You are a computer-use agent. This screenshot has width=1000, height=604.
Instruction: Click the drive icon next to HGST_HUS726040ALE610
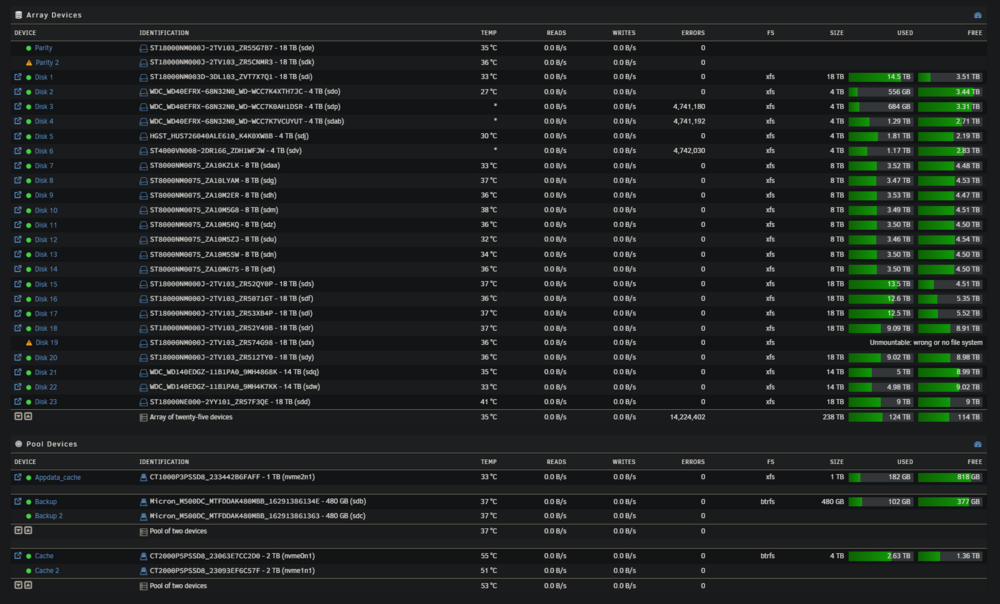143,136
